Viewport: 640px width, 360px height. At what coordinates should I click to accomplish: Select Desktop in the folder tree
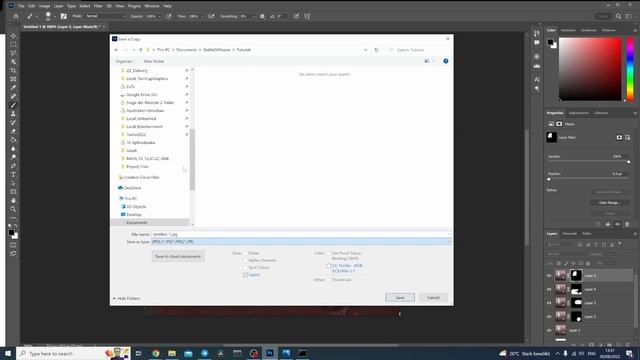pyautogui.click(x=133, y=215)
